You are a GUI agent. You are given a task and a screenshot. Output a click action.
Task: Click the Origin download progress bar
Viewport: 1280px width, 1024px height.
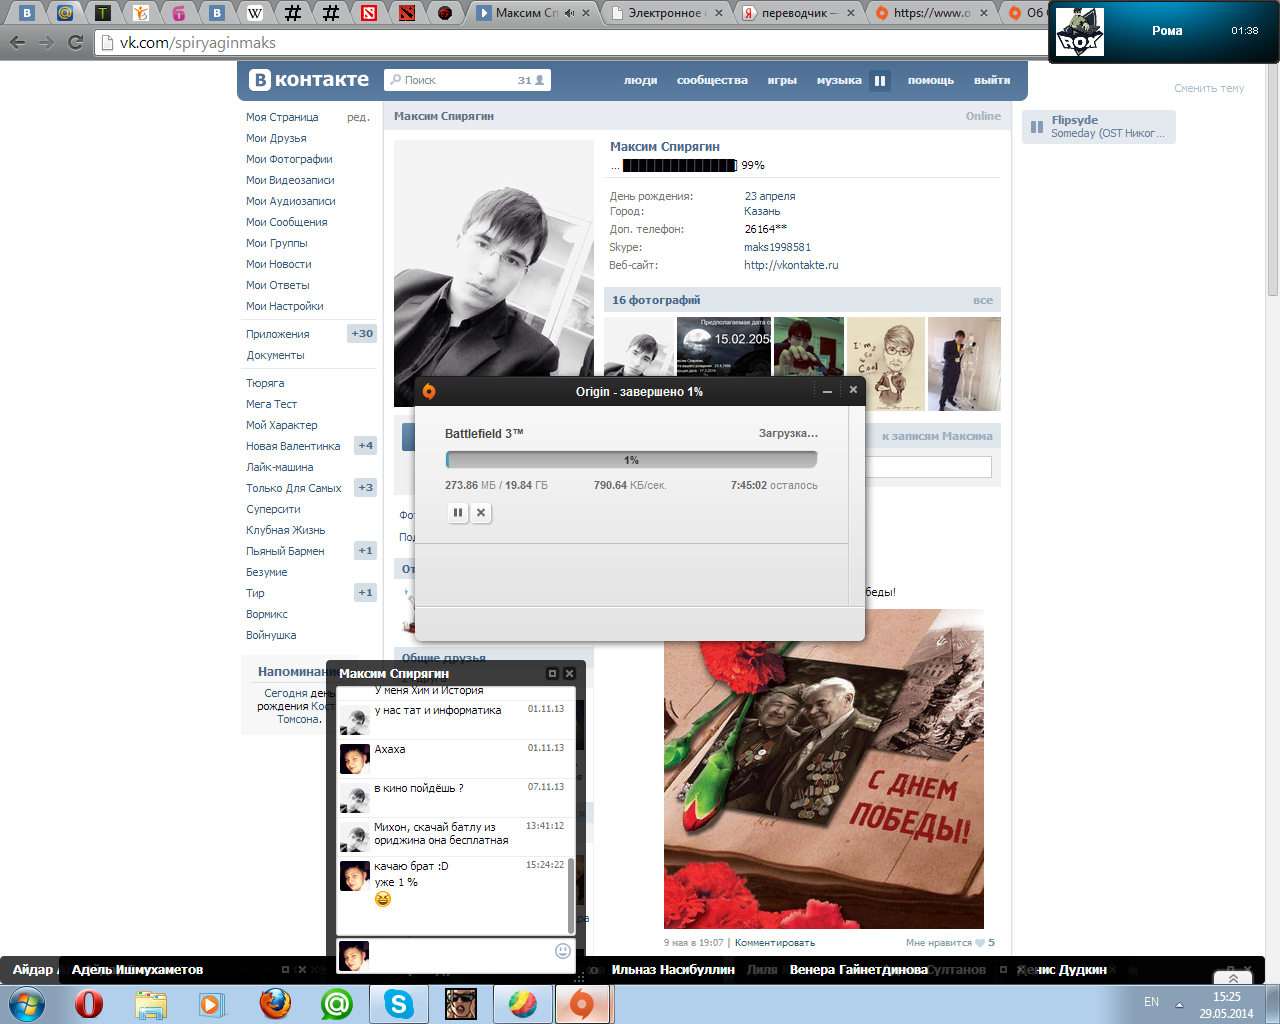coord(631,460)
